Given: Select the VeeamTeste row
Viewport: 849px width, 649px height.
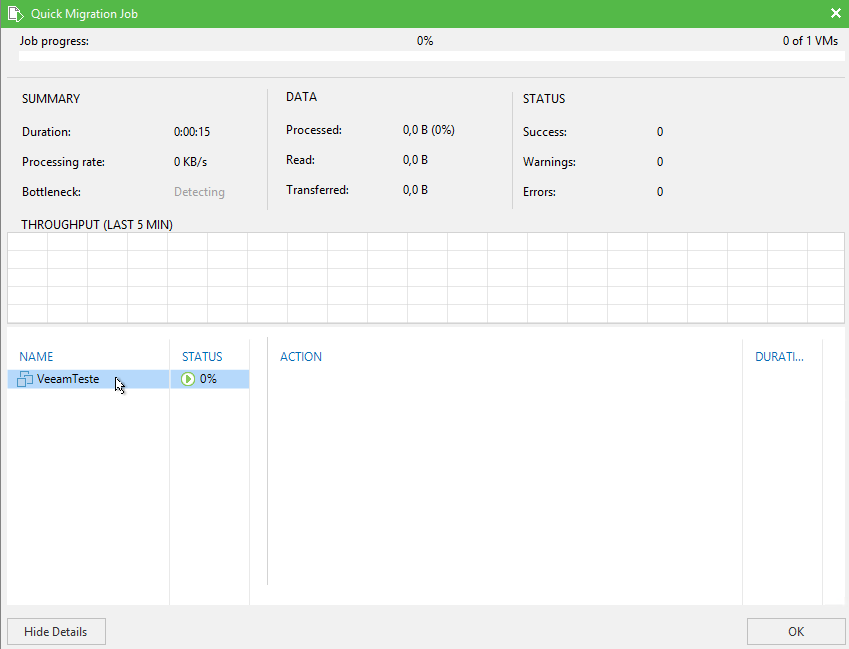Looking at the screenshot, I should 128,379.
